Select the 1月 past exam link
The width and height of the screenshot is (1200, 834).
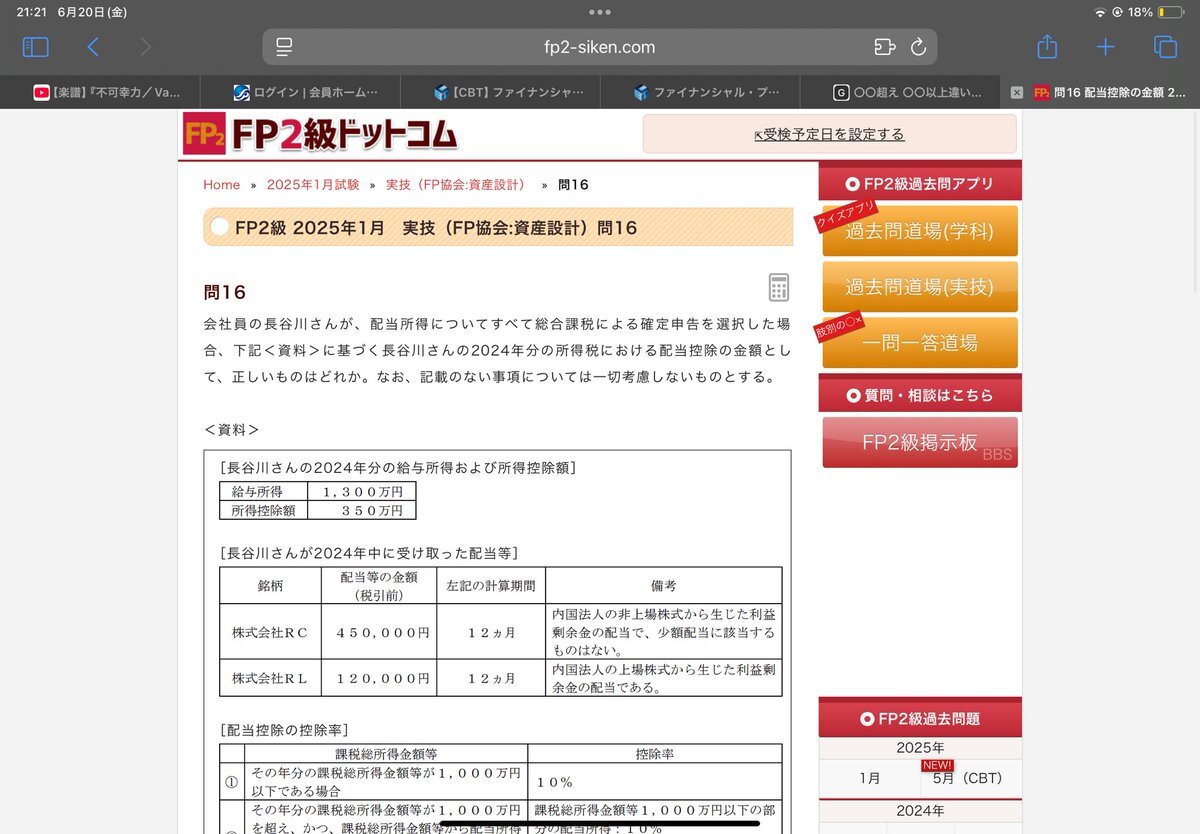870,778
